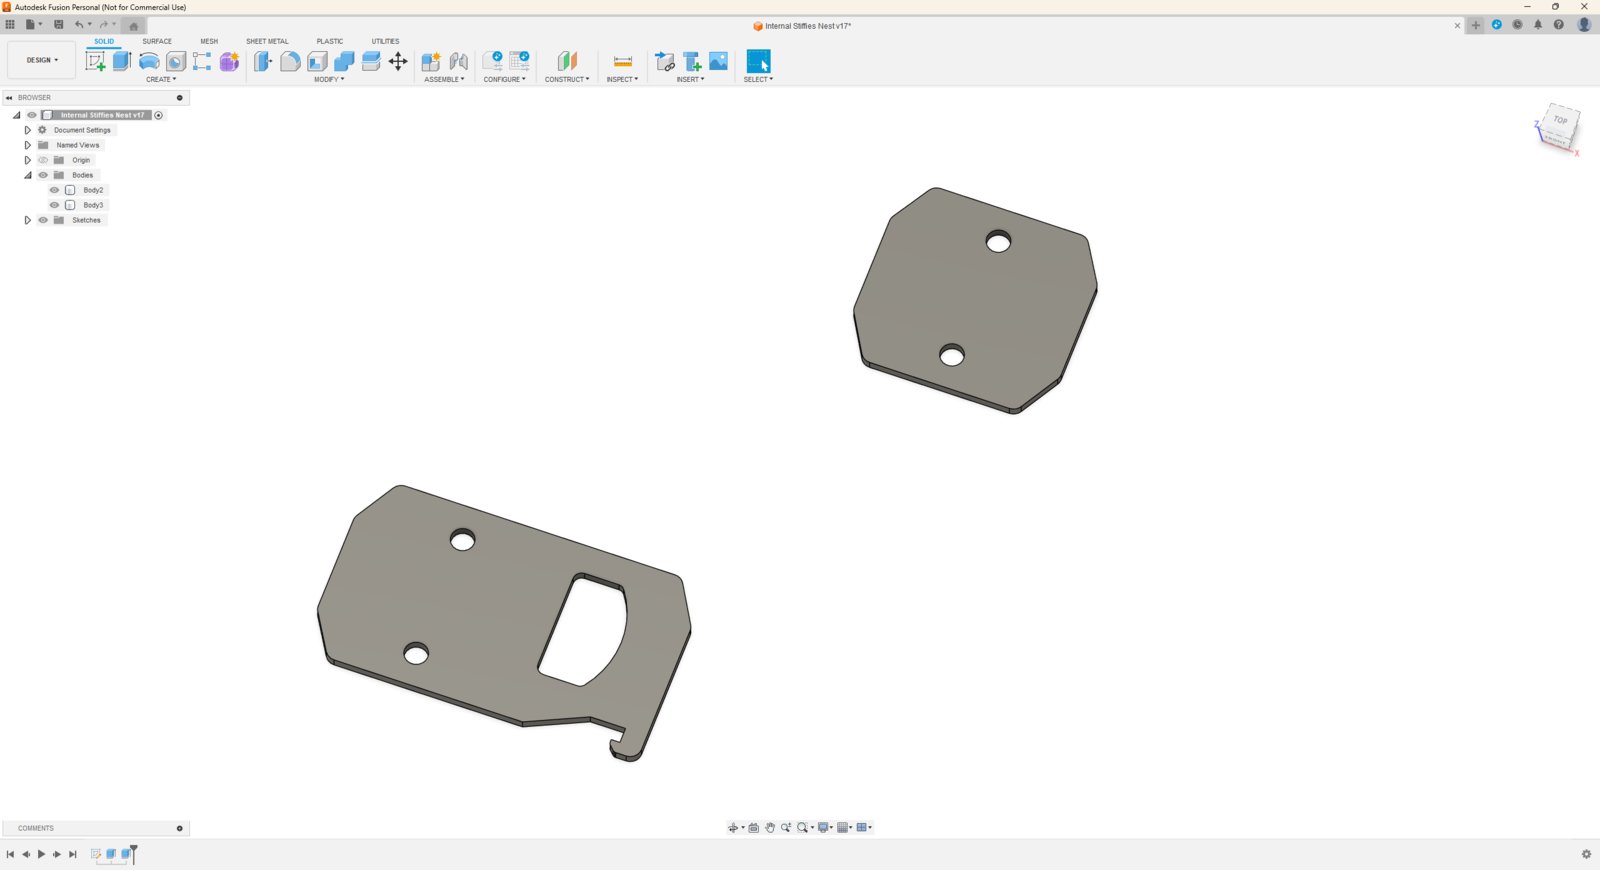Click the Rectangular Pattern tool icon
Screen dimensions: 1600x870
202,61
